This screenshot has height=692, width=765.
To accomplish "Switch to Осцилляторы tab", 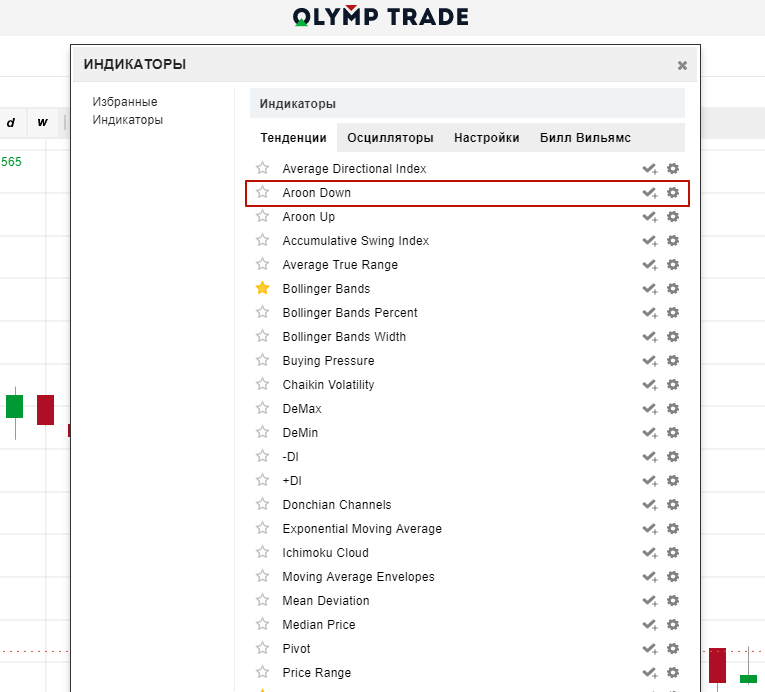I will 390,138.
